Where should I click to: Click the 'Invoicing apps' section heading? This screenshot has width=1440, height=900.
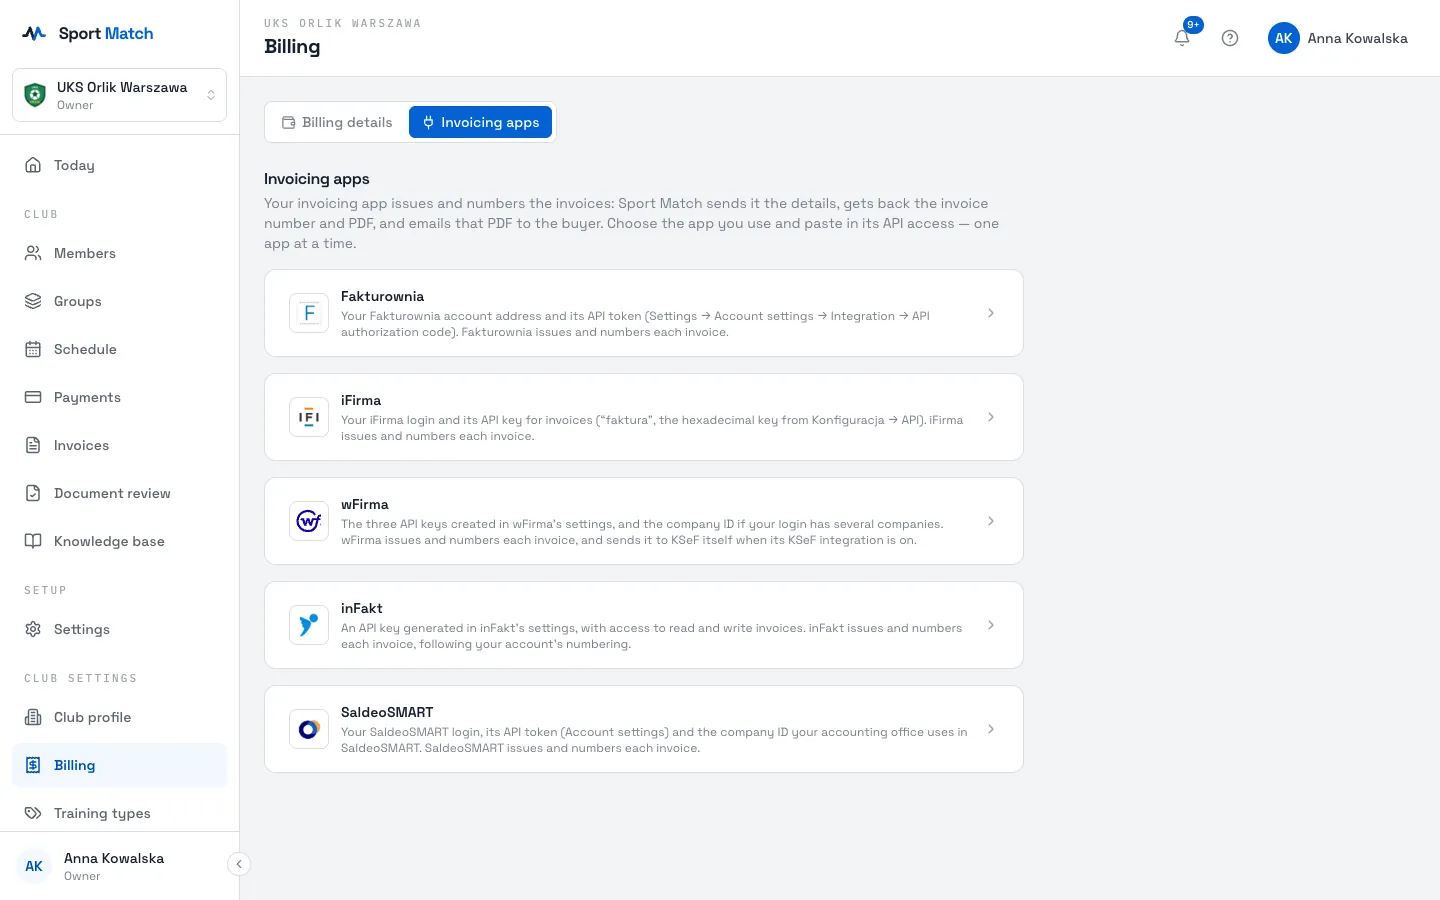click(x=316, y=178)
